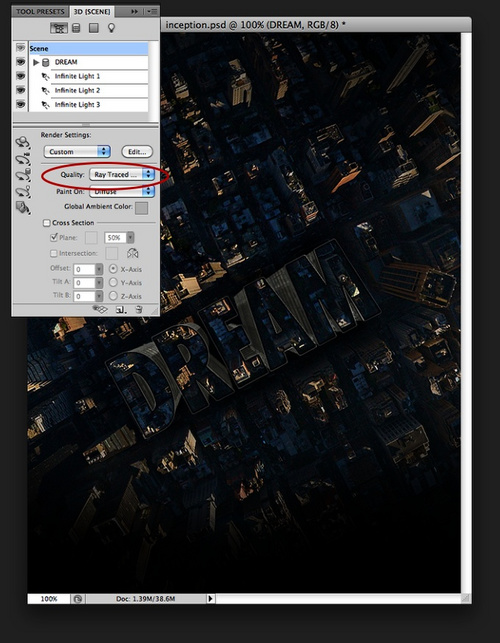The height and width of the screenshot is (643, 500).
Task: Select the X-Axis radio button
Action: pyautogui.click(x=113, y=269)
